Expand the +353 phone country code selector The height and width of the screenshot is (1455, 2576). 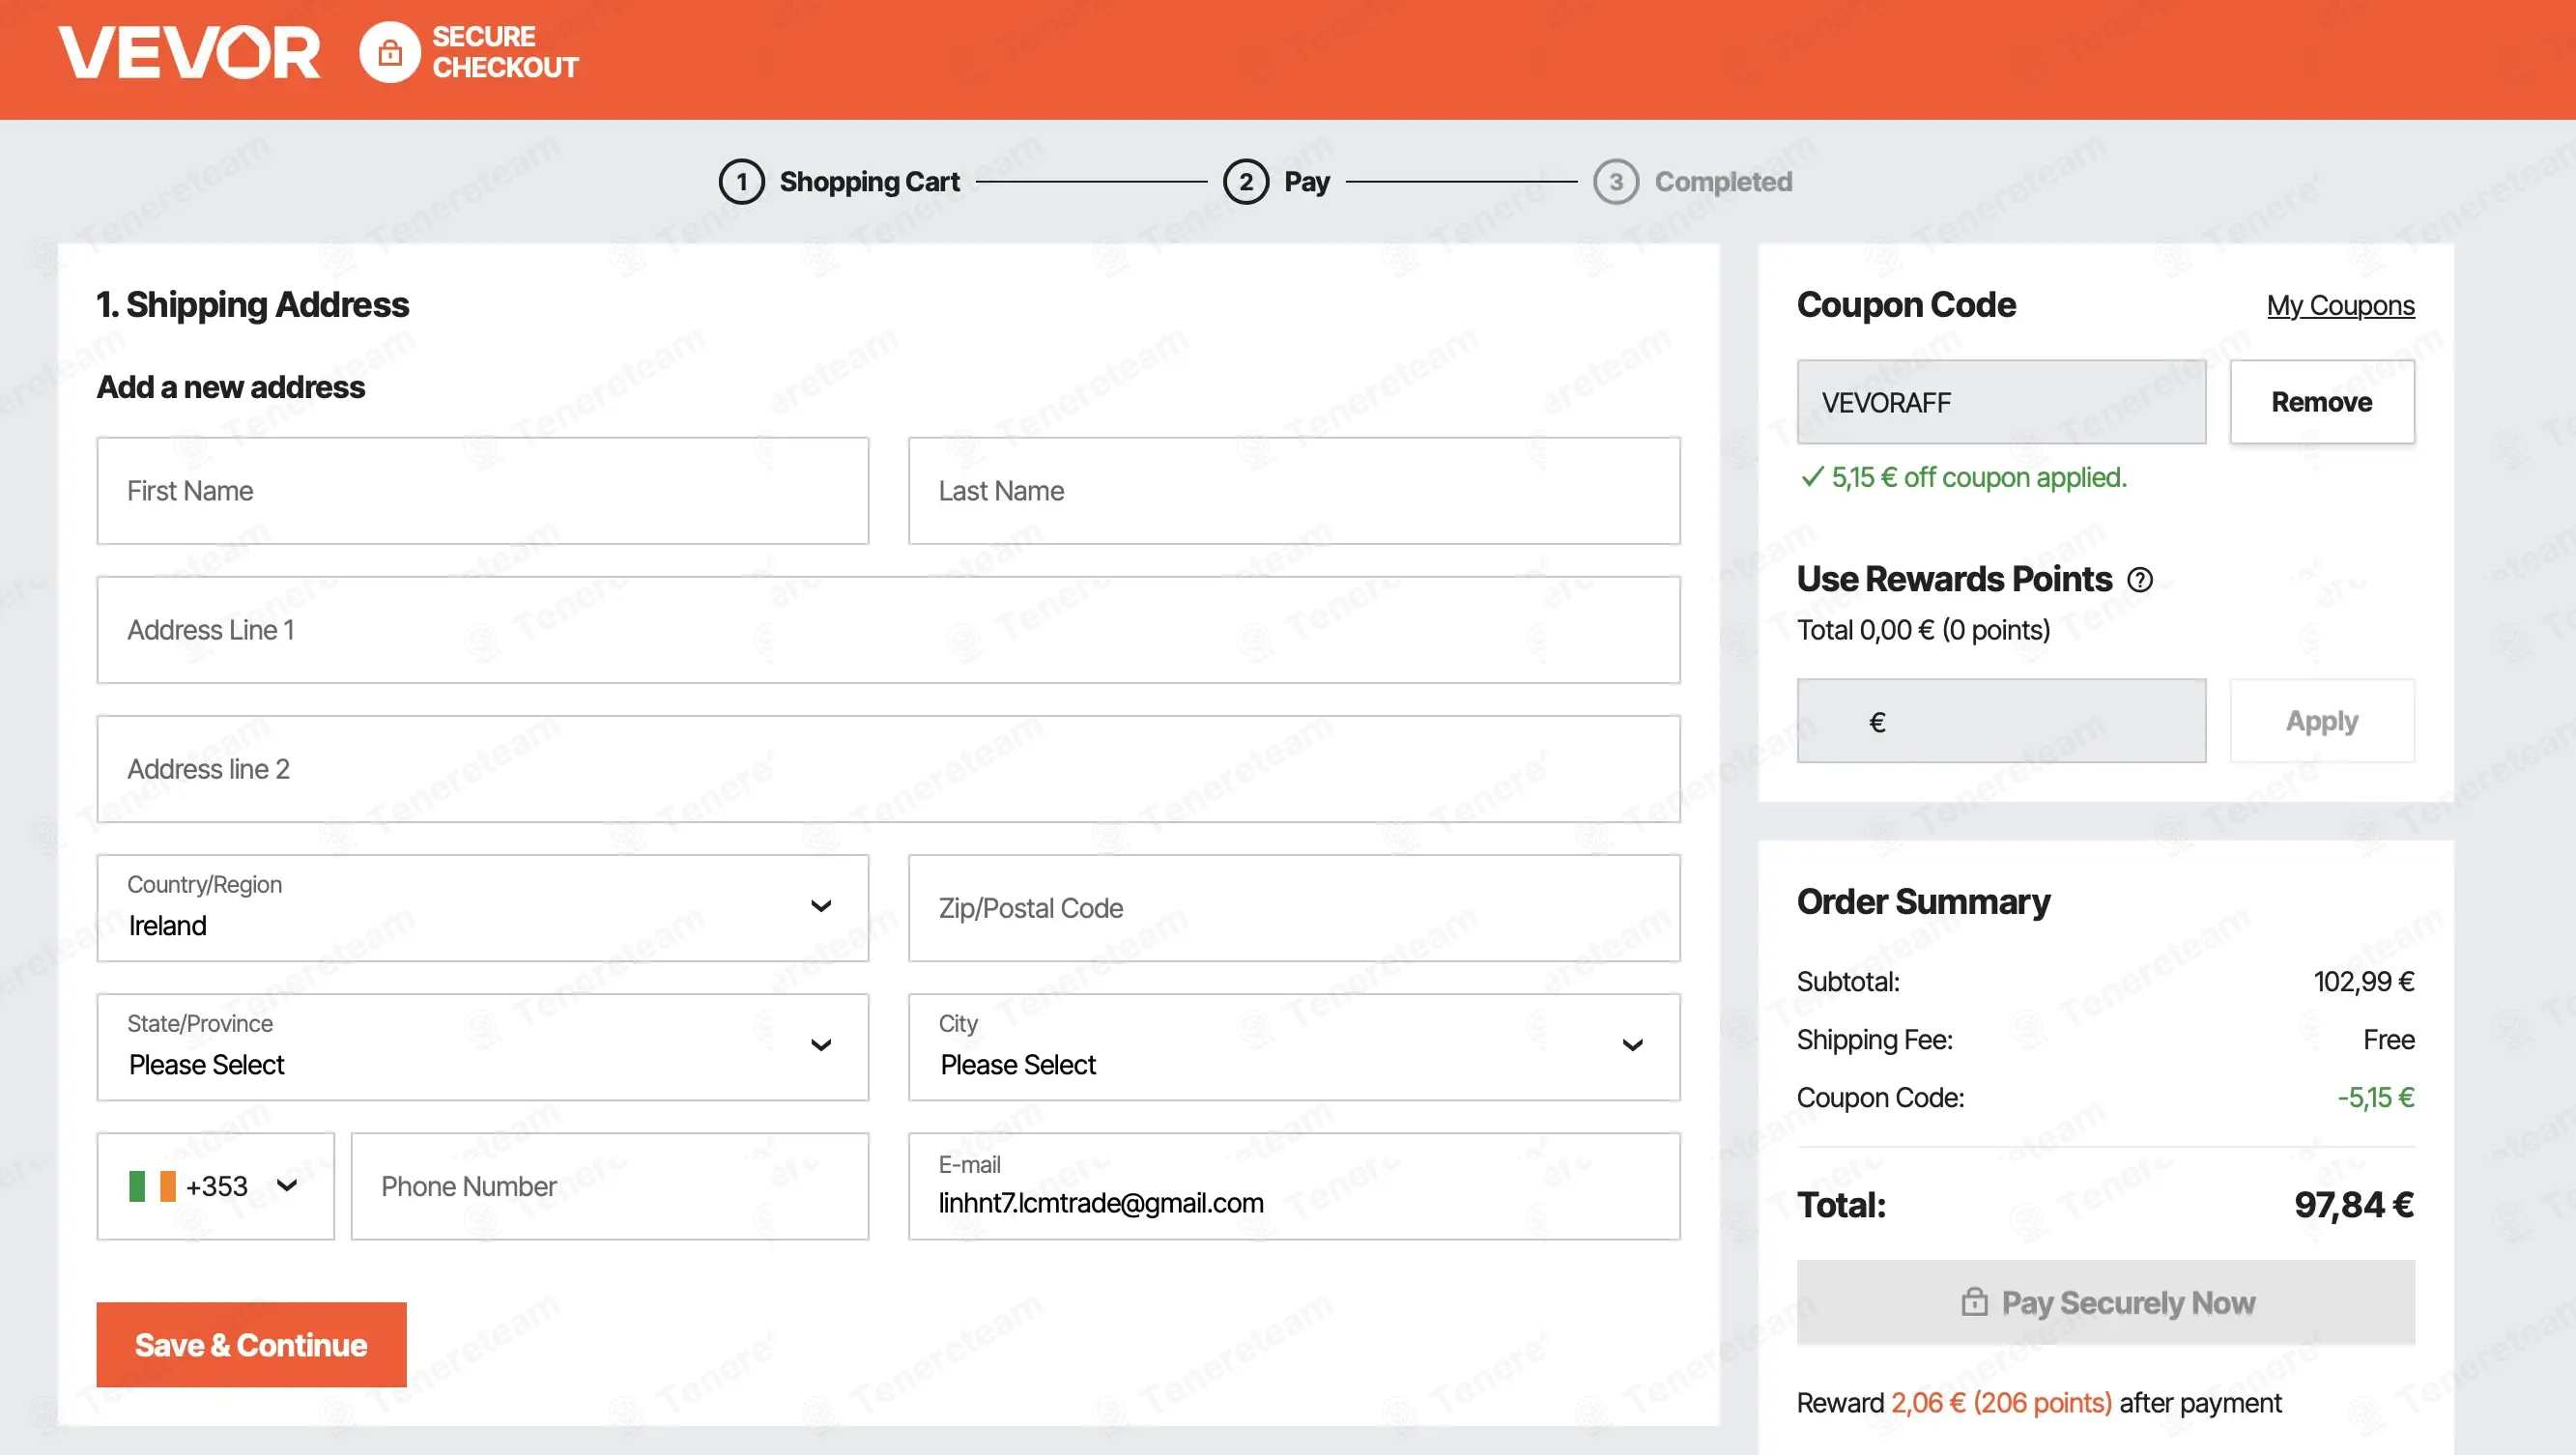tap(215, 1186)
